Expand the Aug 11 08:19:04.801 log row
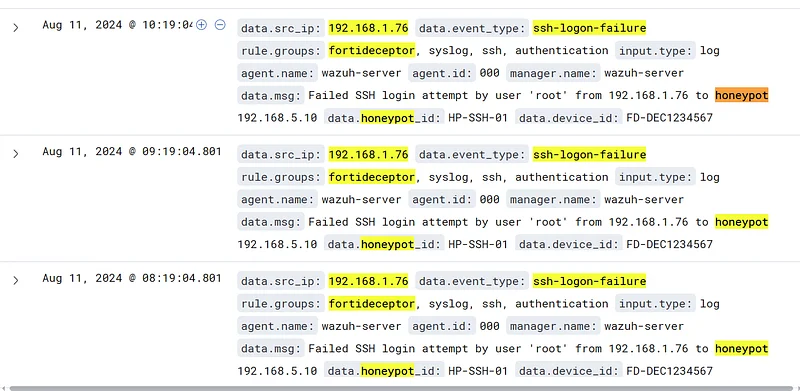Image resolution: width=800 pixels, height=391 pixels. [x=16, y=280]
